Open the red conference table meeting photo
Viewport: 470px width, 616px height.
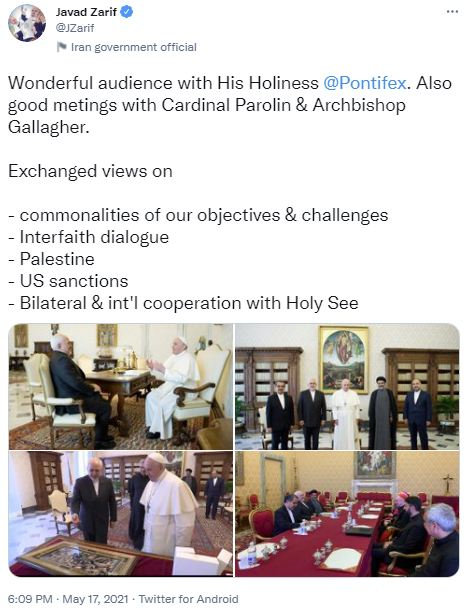(347, 514)
